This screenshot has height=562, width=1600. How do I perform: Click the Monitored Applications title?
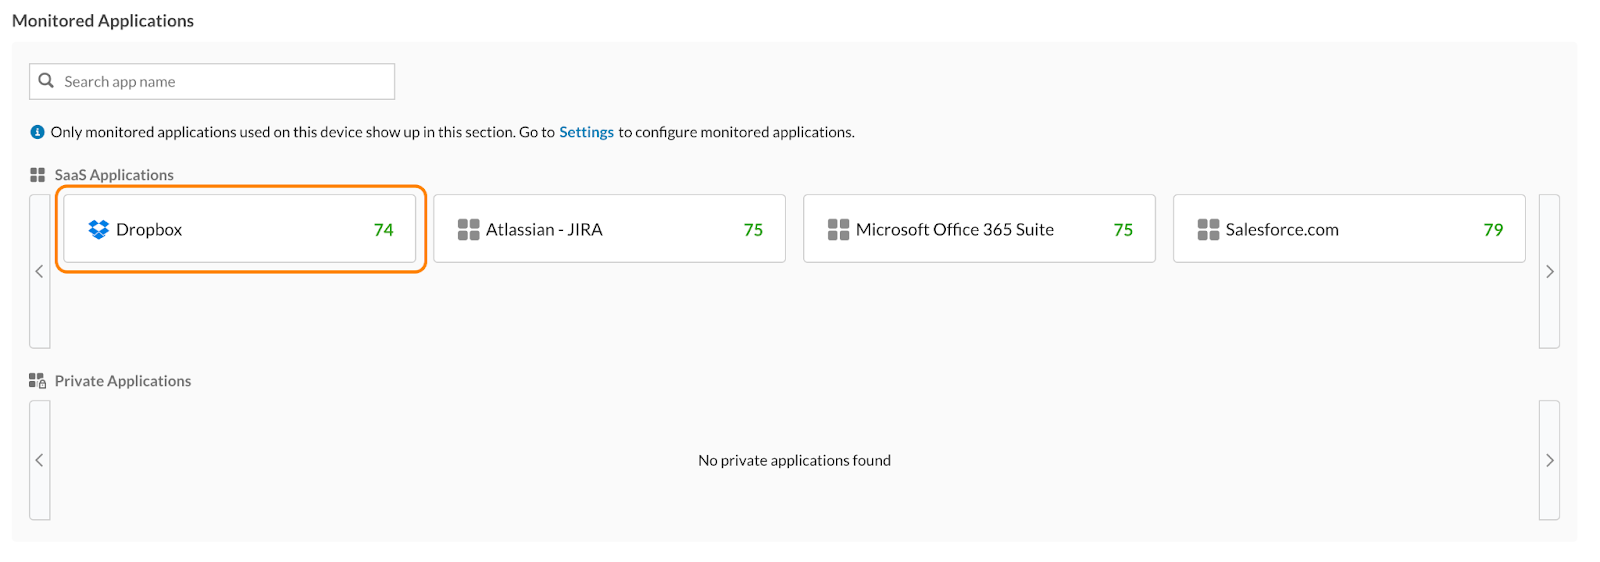point(103,21)
